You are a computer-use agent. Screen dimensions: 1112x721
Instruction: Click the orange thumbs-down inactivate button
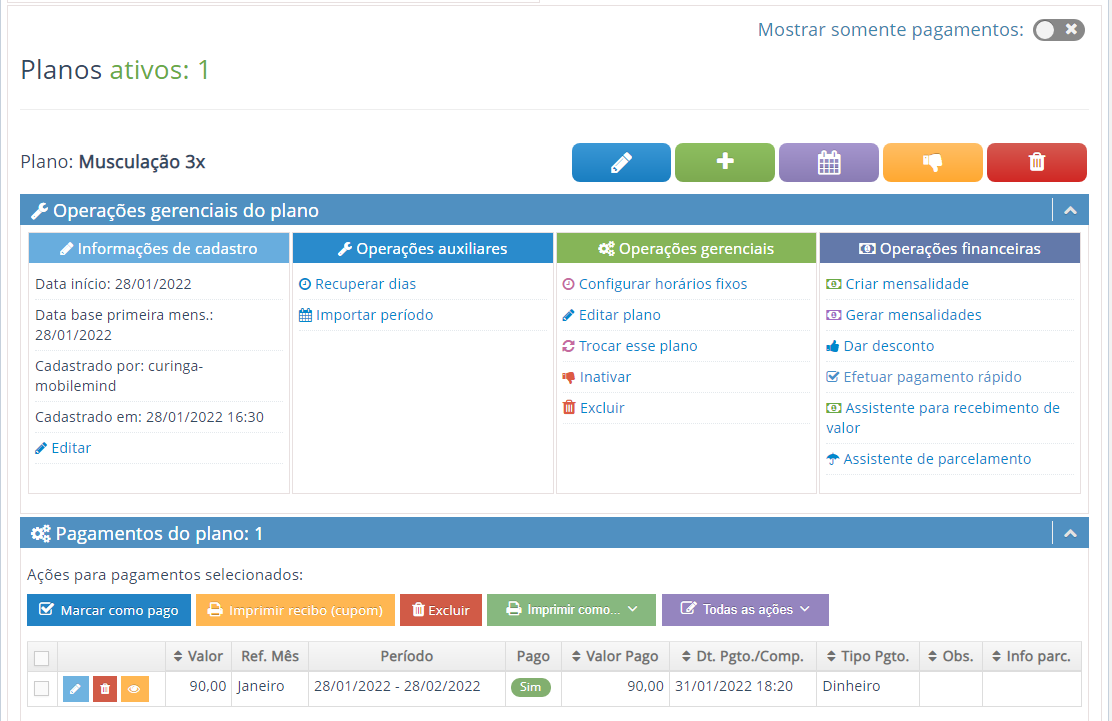(932, 163)
